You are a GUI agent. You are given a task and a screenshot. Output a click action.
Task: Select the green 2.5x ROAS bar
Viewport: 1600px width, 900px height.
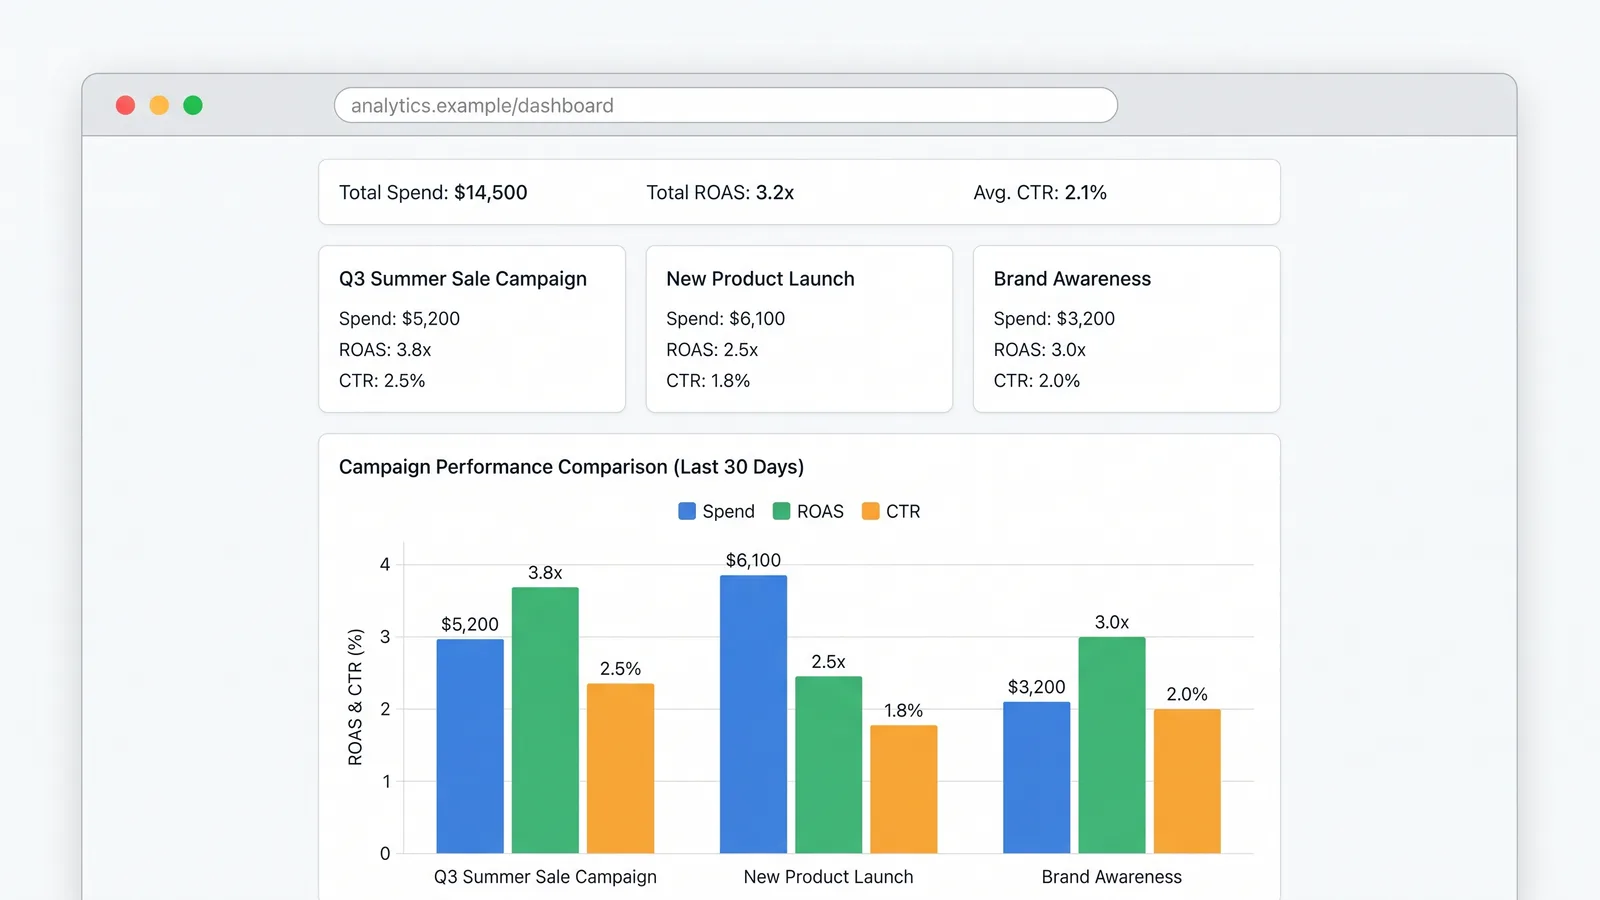828,765
